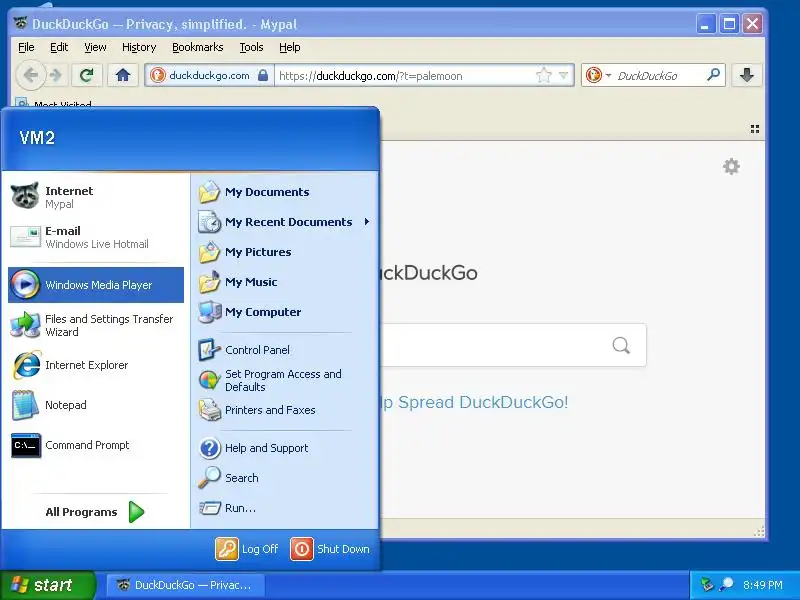Launch E-mail Windows Live Hotmail
Viewport: 800px width, 600px height.
pos(95,237)
